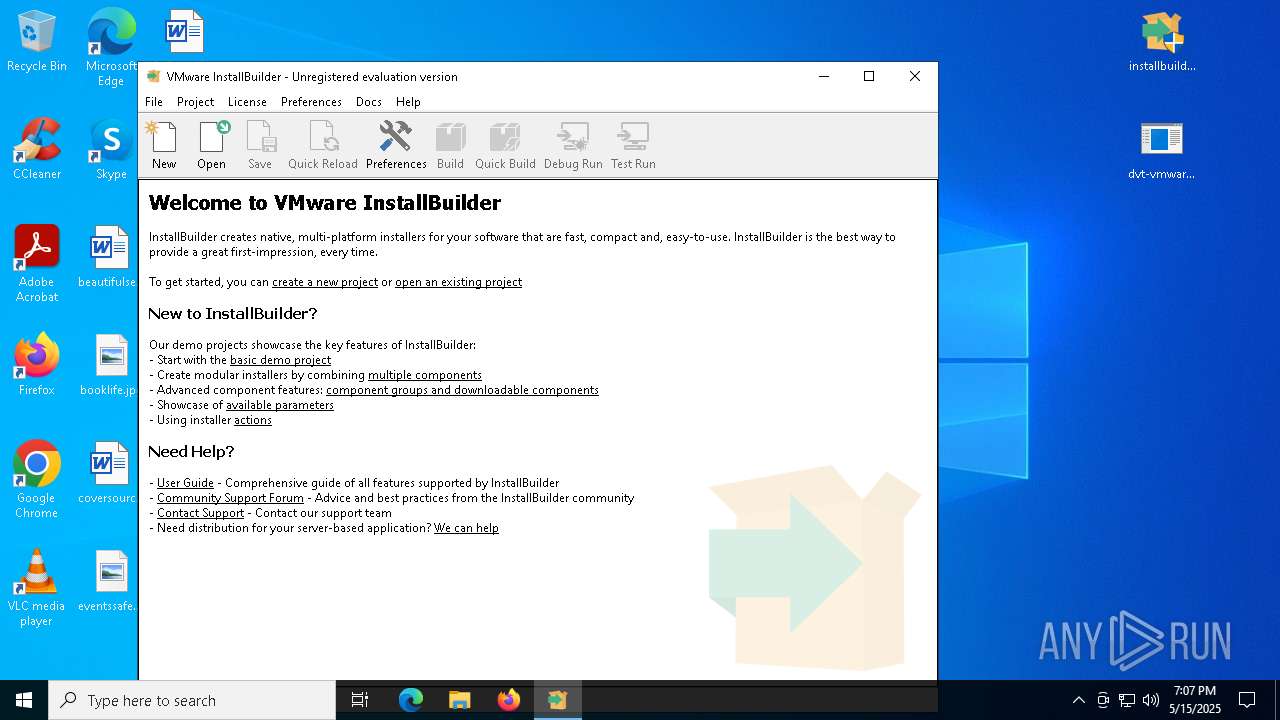Open the 'basic demo project' link
Image resolution: width=1280 pixels, height=720 pixels.
(280, 360)
